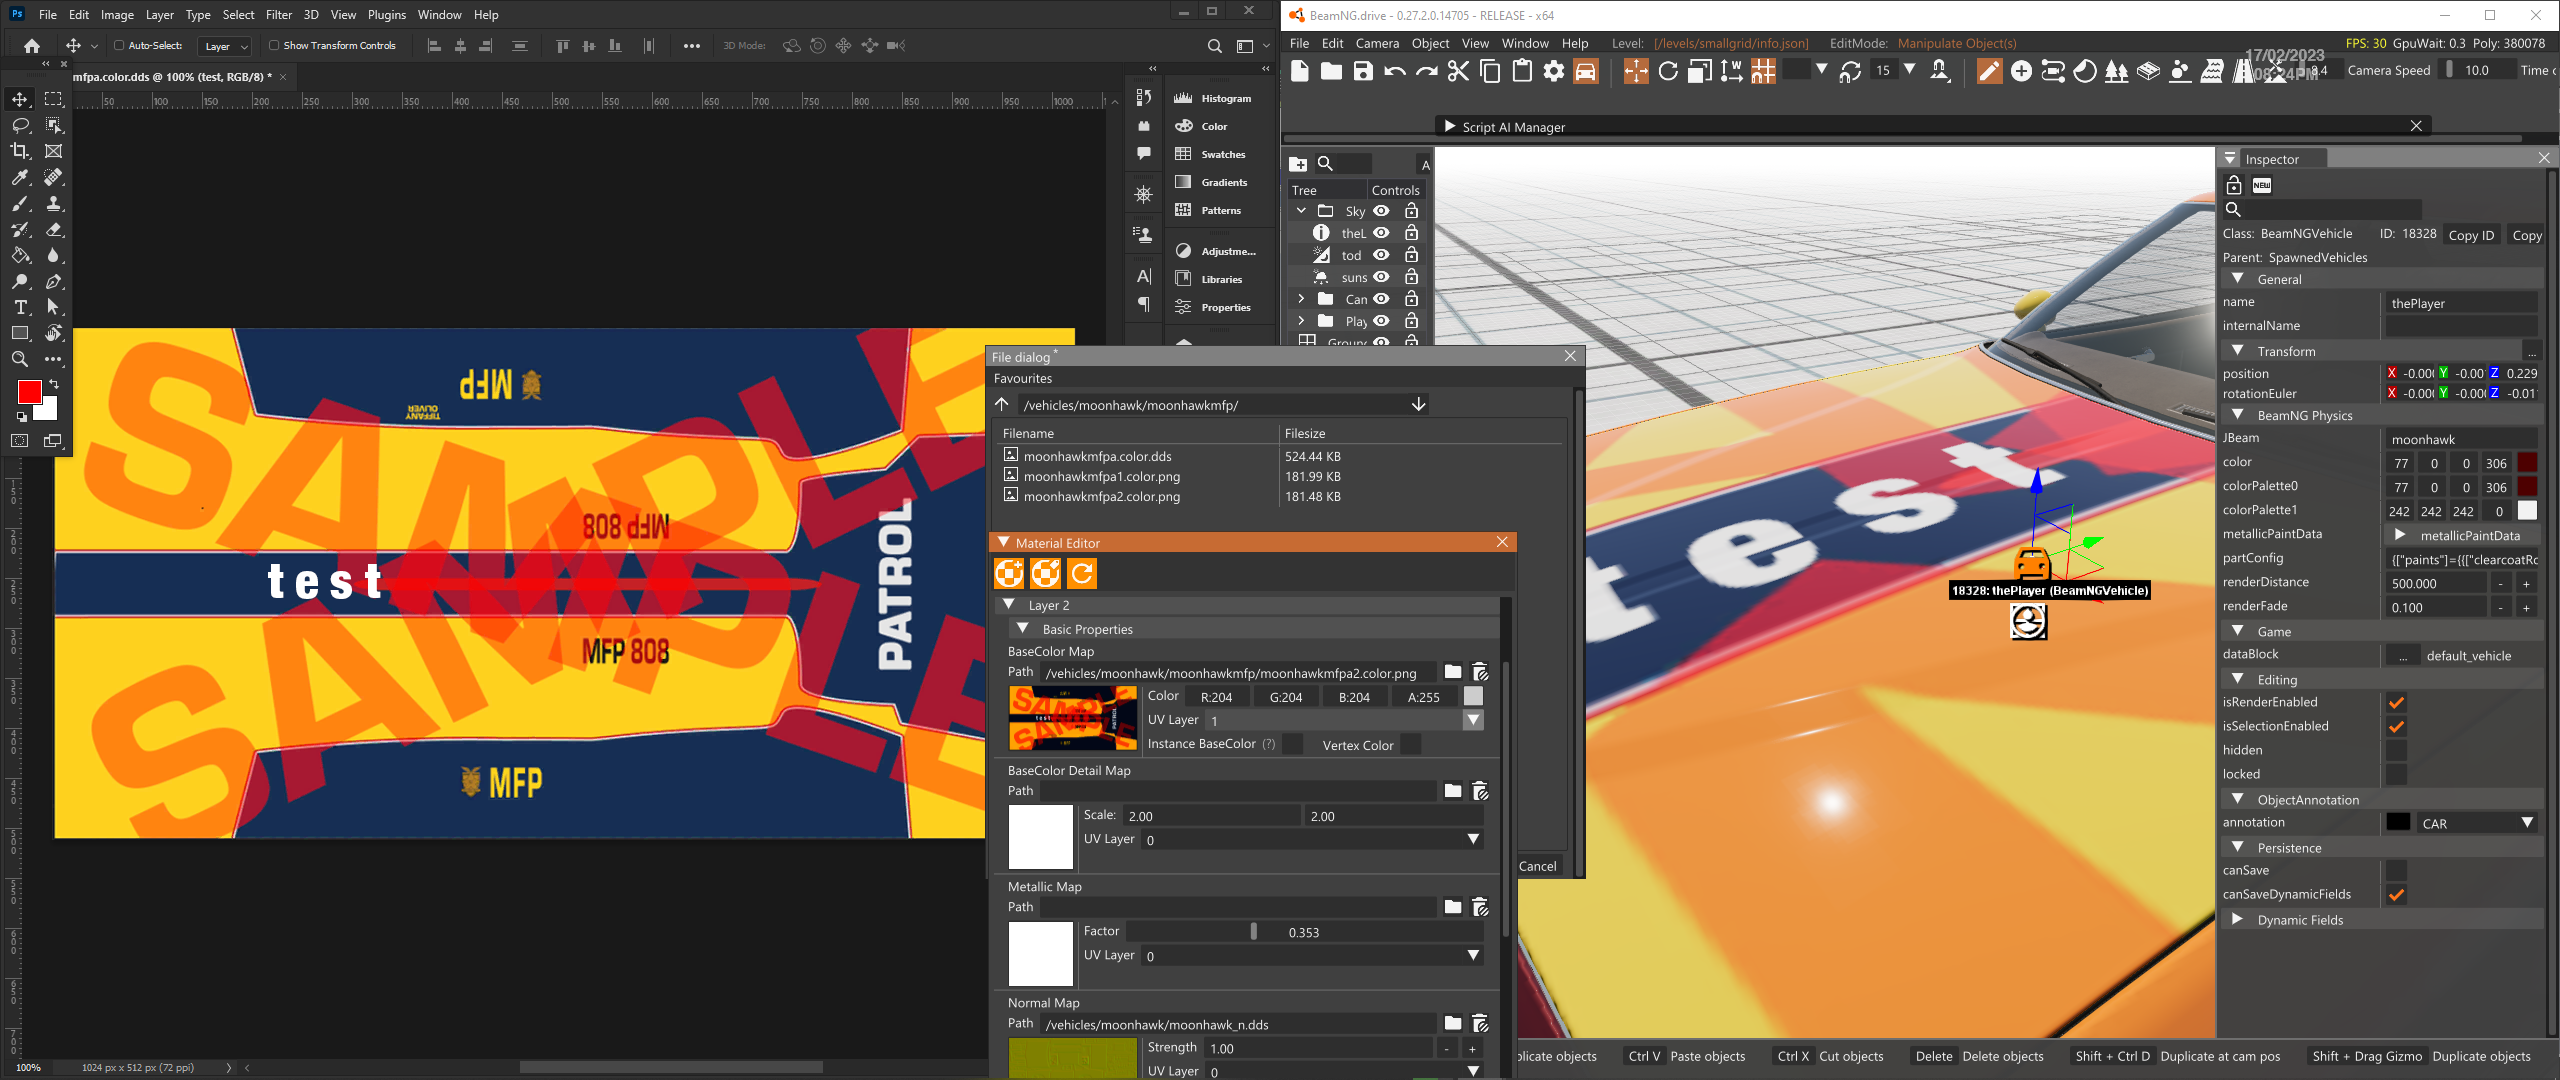Image resolution: width=2560 pixels, height=1080 pixels.
Task: Swap foreground and background colors
Action: point(54,384)
